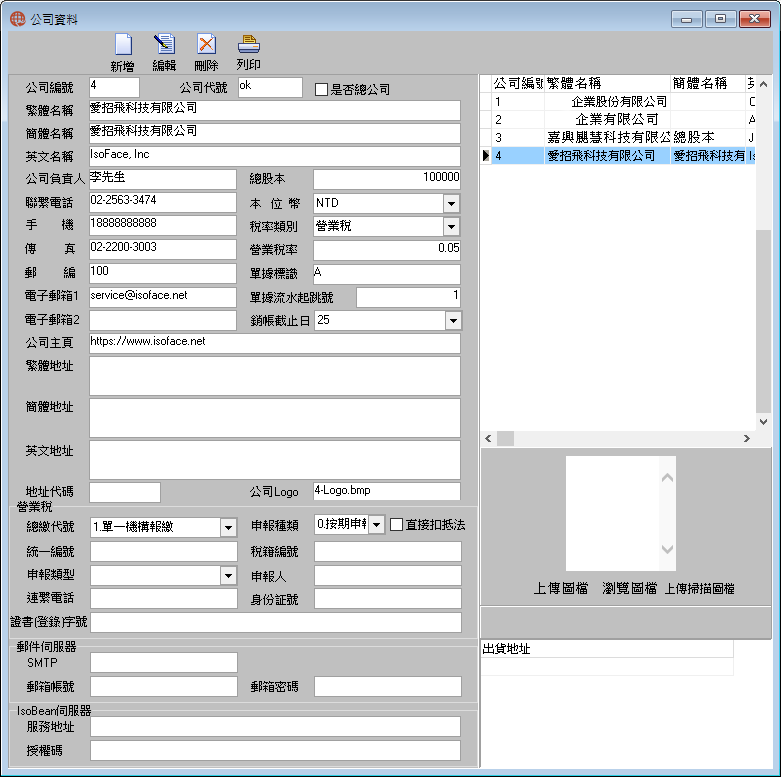
Task: Open the 本位幣 NTD dropdown
Action: [x=451, y=203]
